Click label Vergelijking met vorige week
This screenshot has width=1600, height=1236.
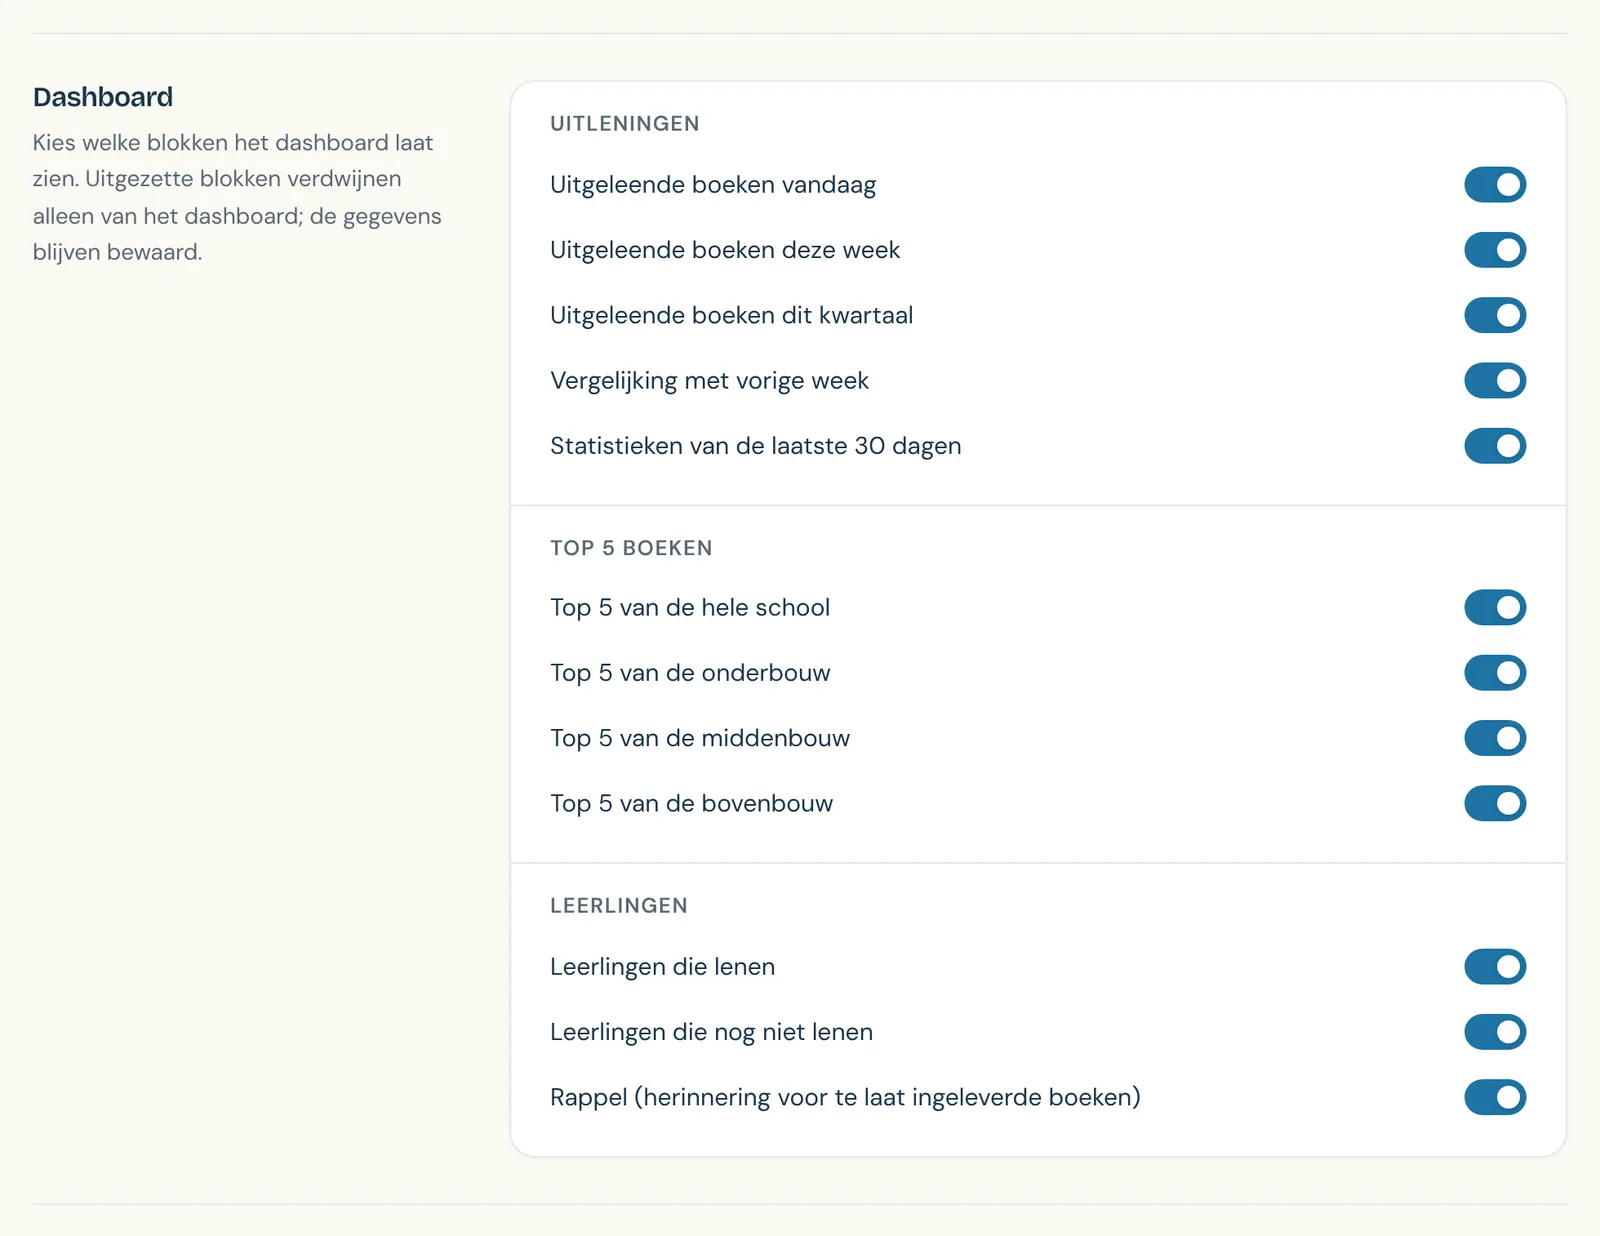(x=709, y=381)
